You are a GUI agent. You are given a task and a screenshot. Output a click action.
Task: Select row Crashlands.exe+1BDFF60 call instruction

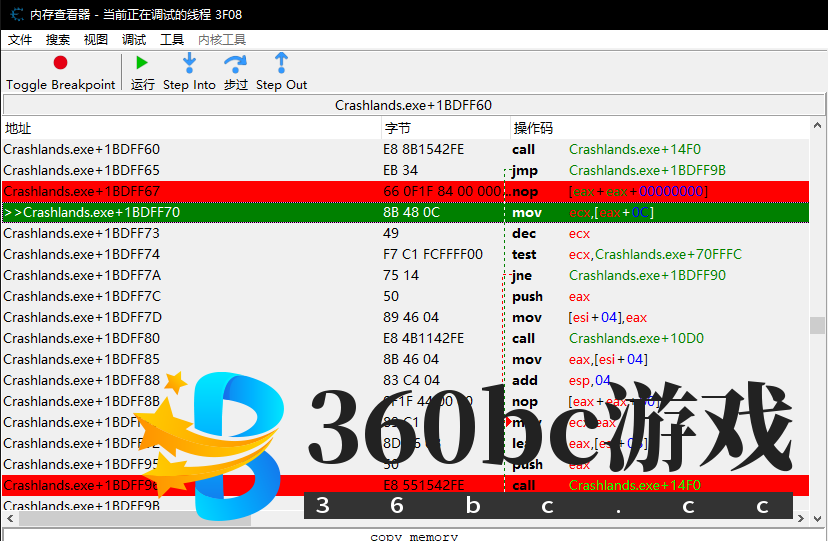(x=406, y=149)
